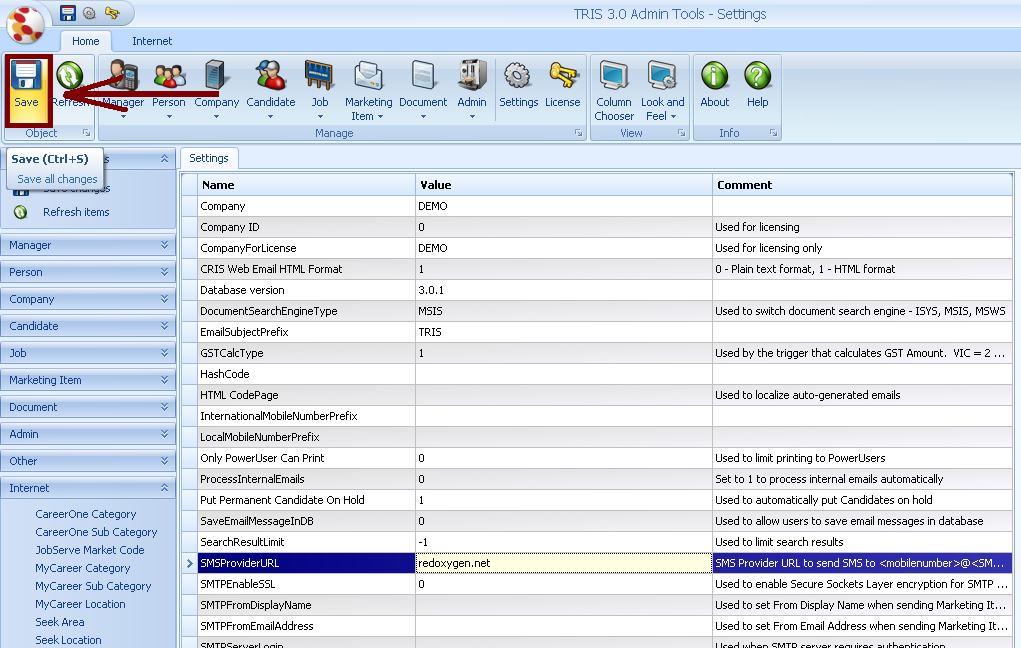
Task: Expand the Company sidebar section
Action: point(88,299)
